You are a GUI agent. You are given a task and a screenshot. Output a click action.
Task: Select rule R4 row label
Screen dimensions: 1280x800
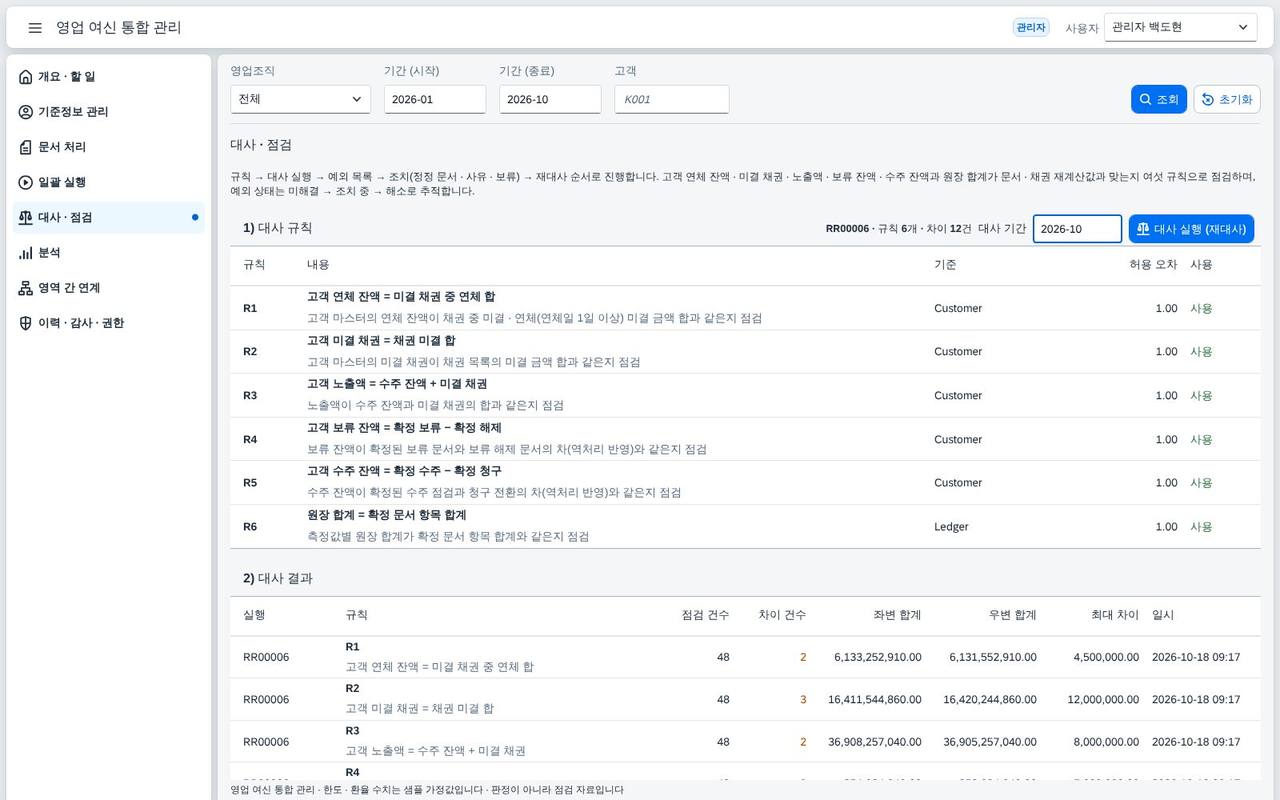[x=250, y=440]
